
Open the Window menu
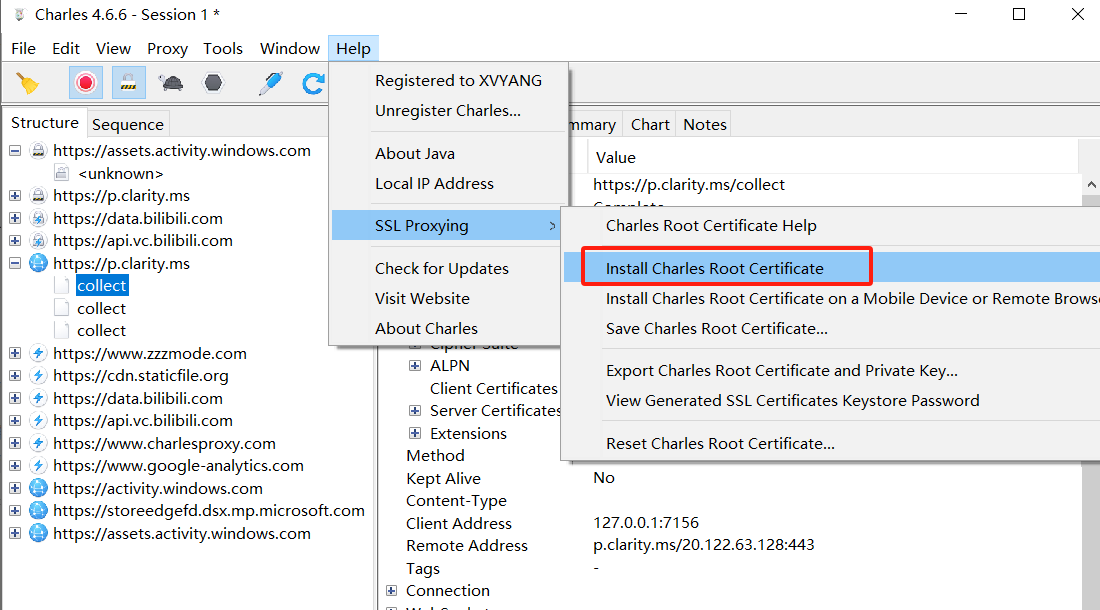290,48
